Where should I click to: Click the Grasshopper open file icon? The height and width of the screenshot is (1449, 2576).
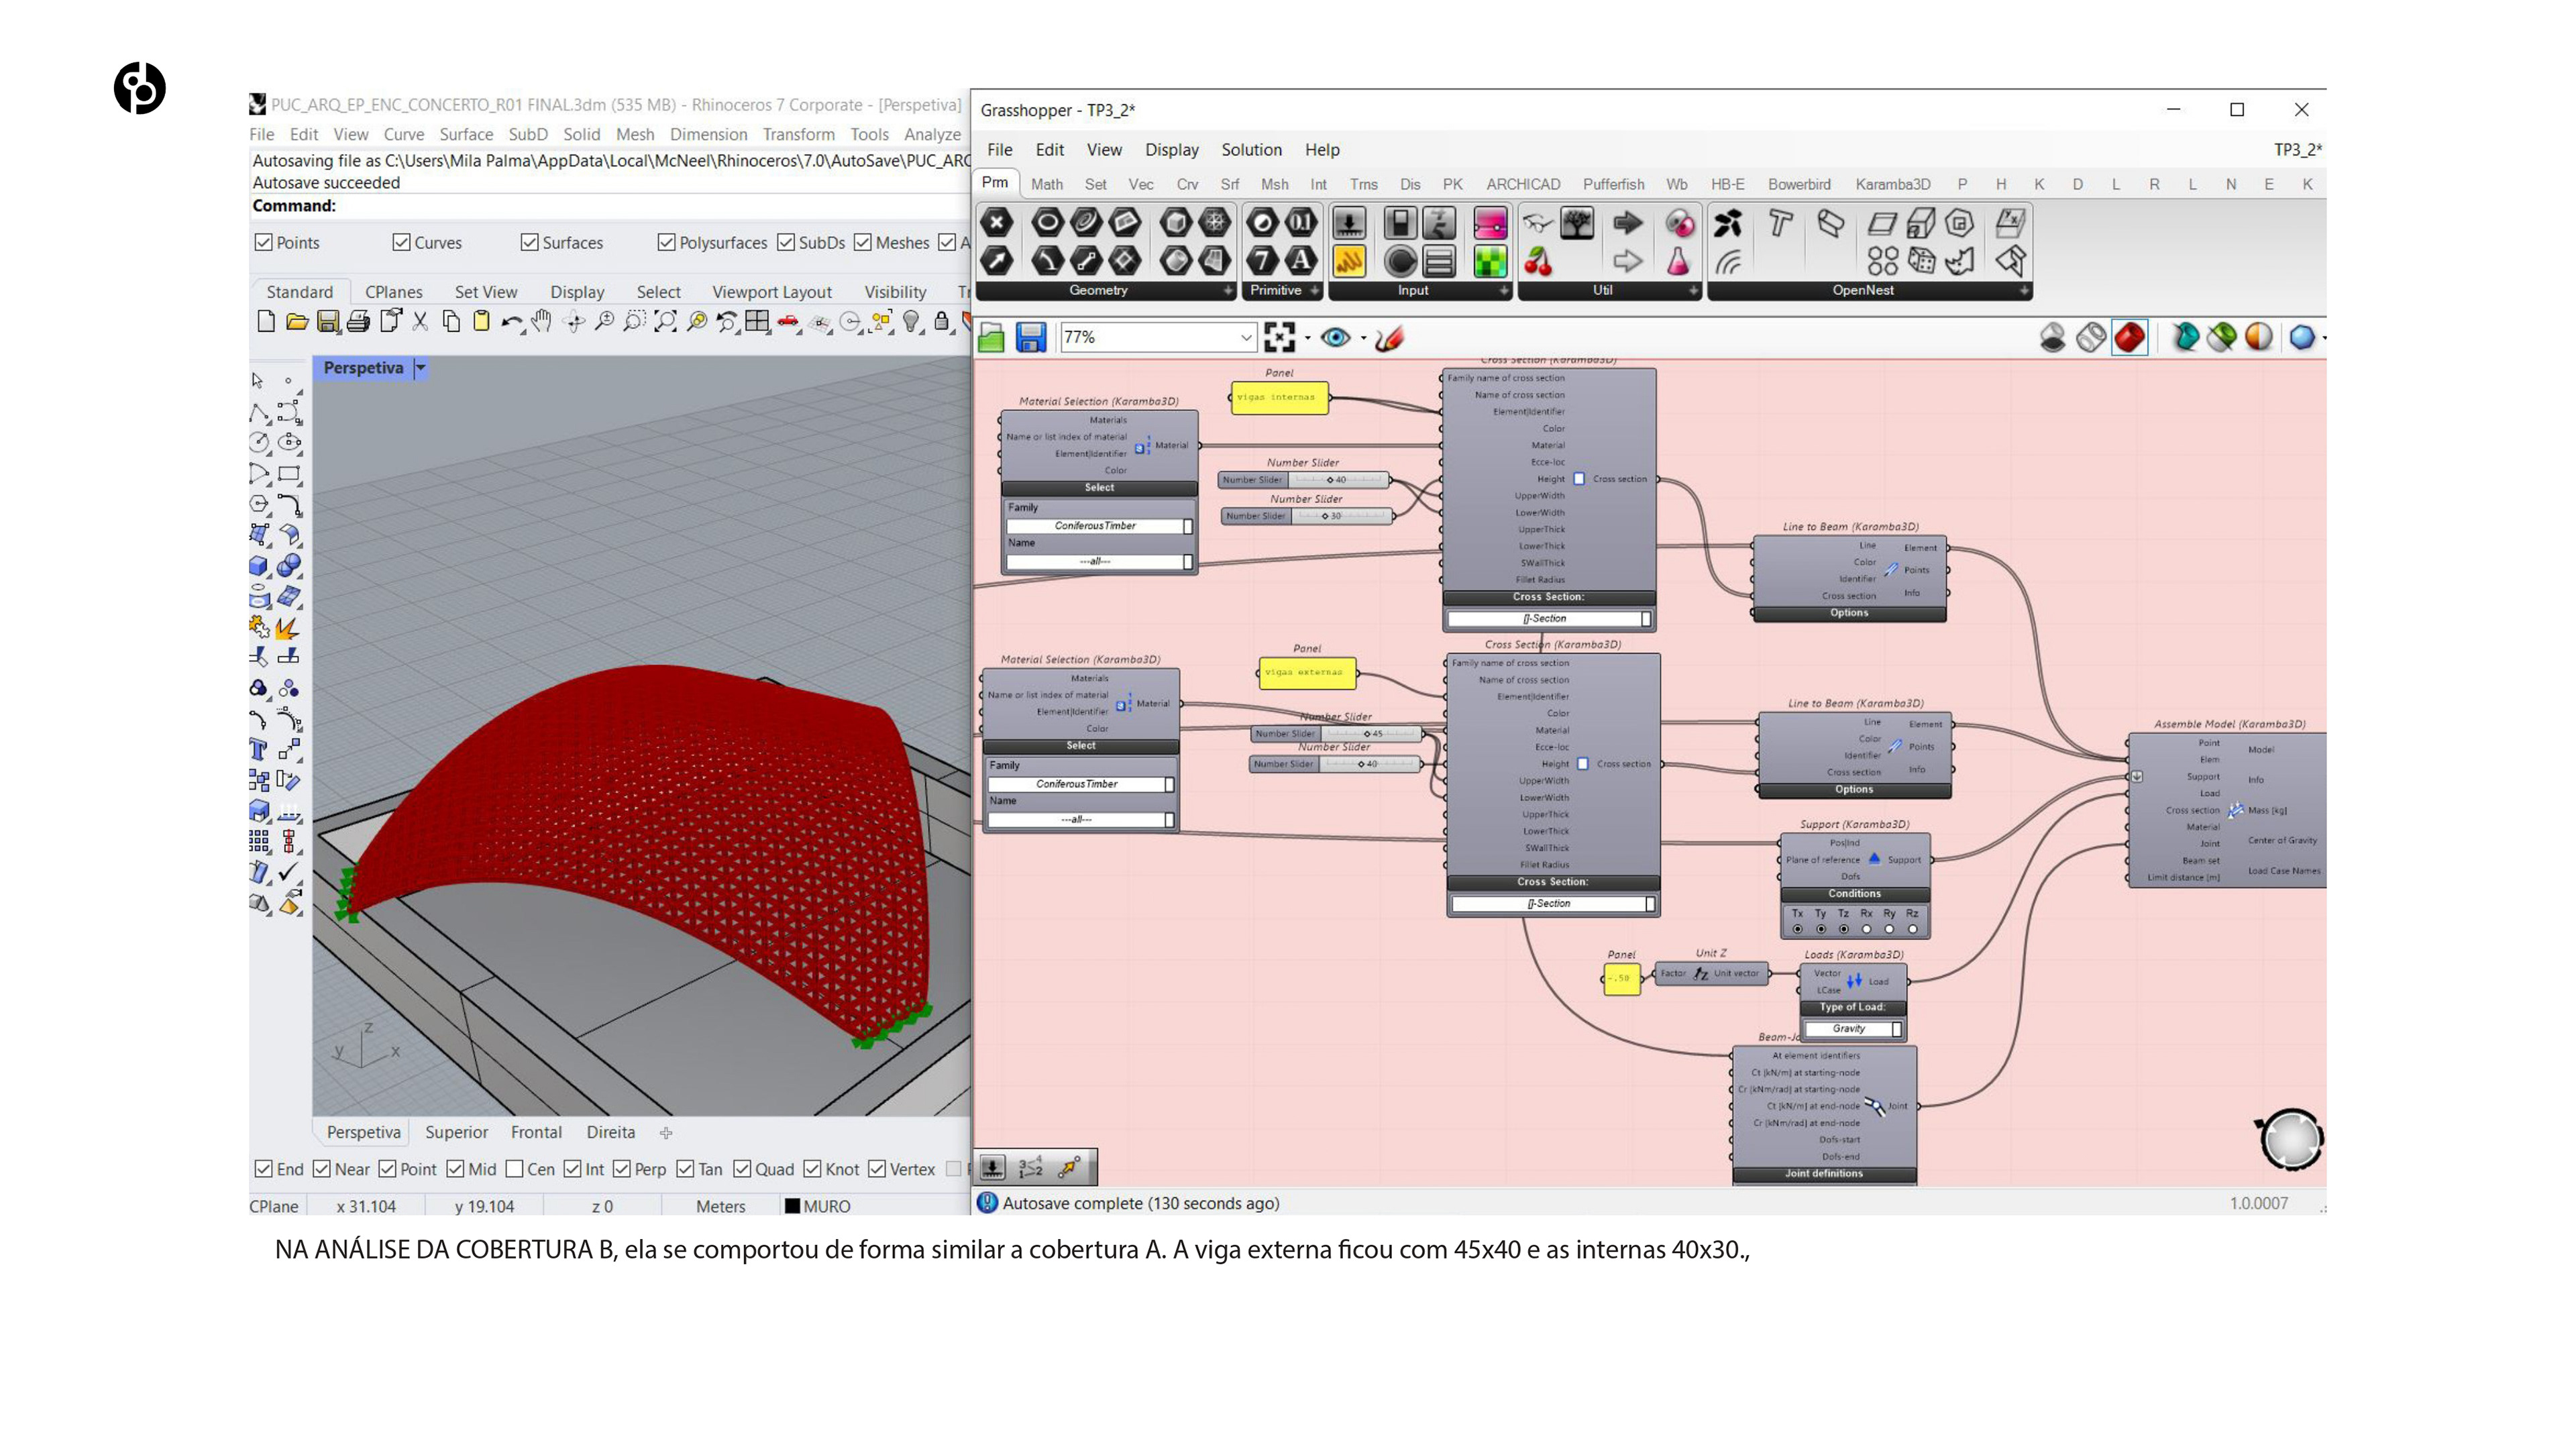click(x=991, y=337)
